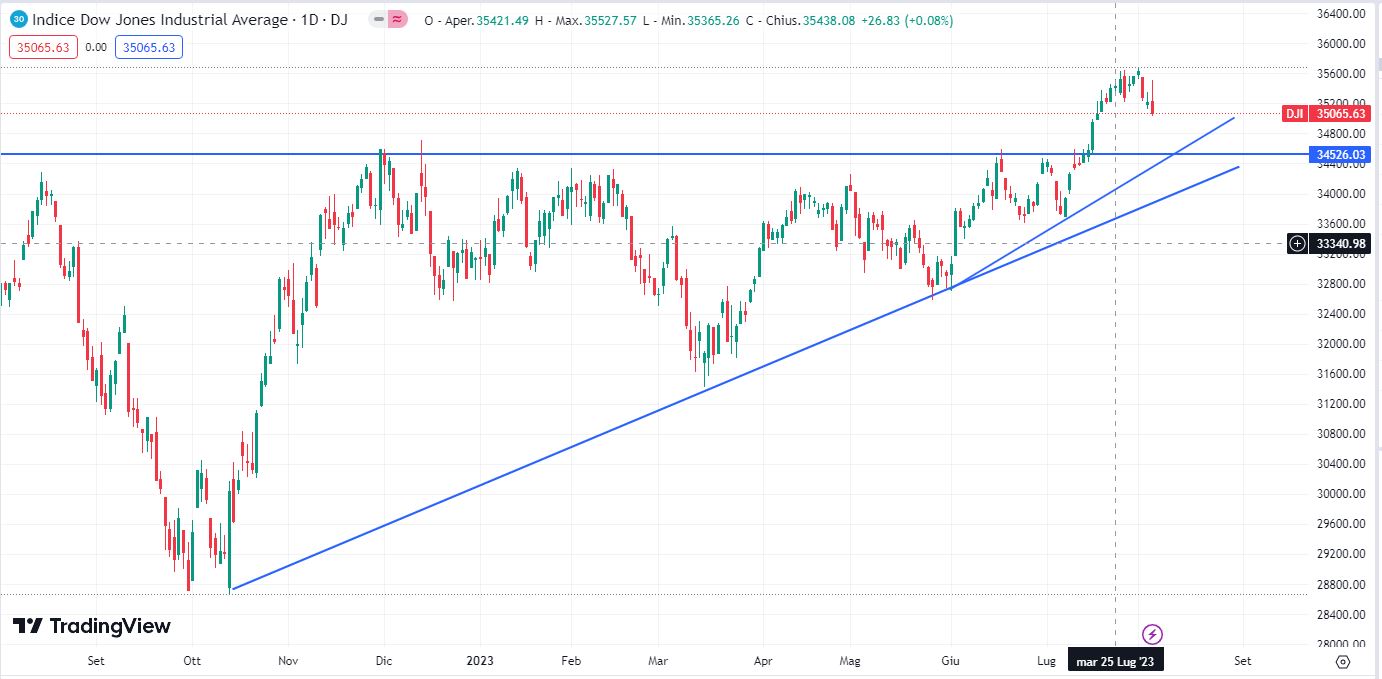
Task: Click the 36400.00 price scale label
Action: (x=1343, y=14)
